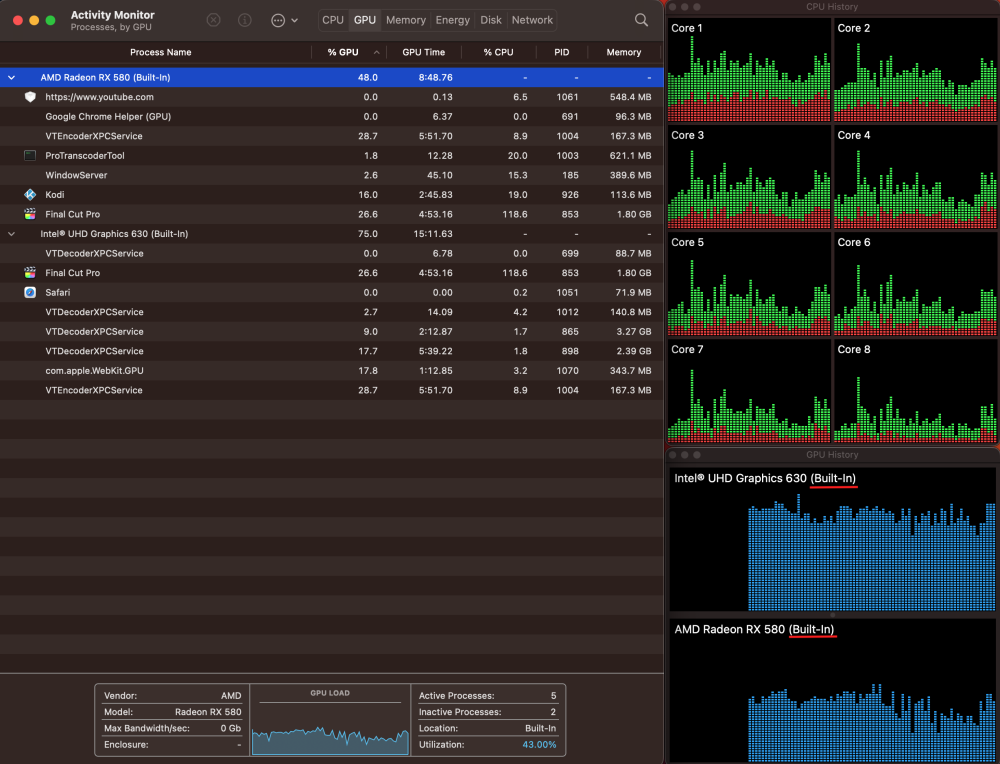
Task: Click the Activity Monitor window title
Action: coord(113,15)
